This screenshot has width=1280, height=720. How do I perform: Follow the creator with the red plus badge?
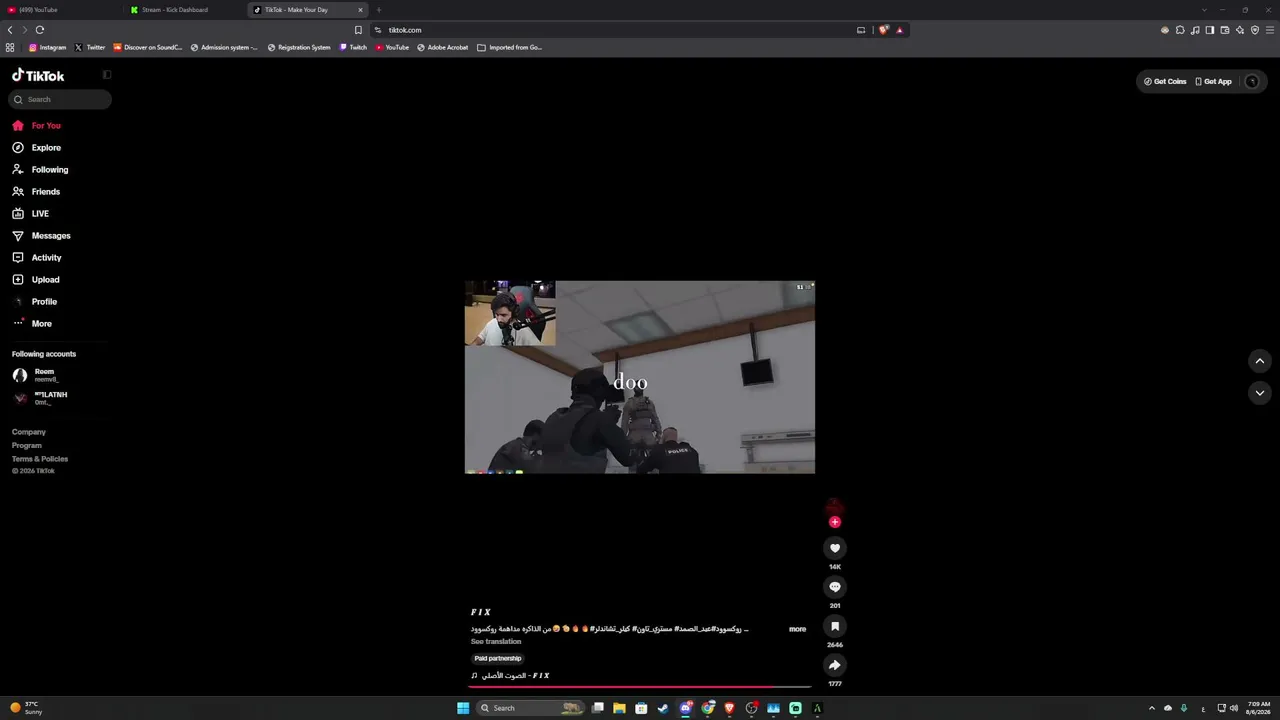point(835,522)
